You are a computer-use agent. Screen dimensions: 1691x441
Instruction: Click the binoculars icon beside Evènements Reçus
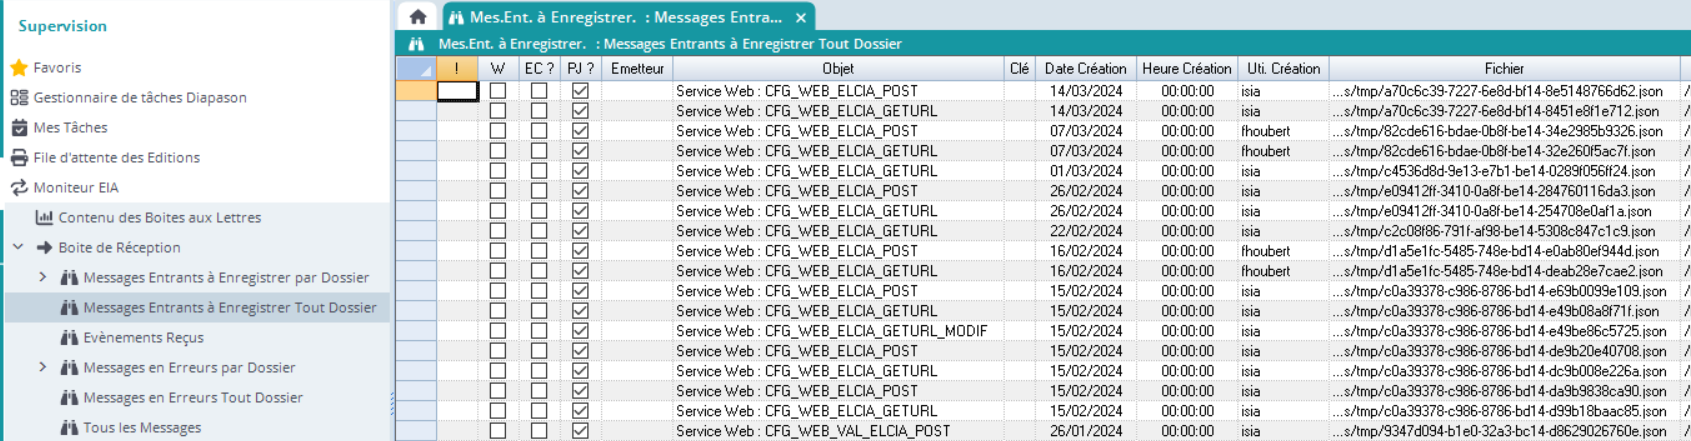coord(69,338)
